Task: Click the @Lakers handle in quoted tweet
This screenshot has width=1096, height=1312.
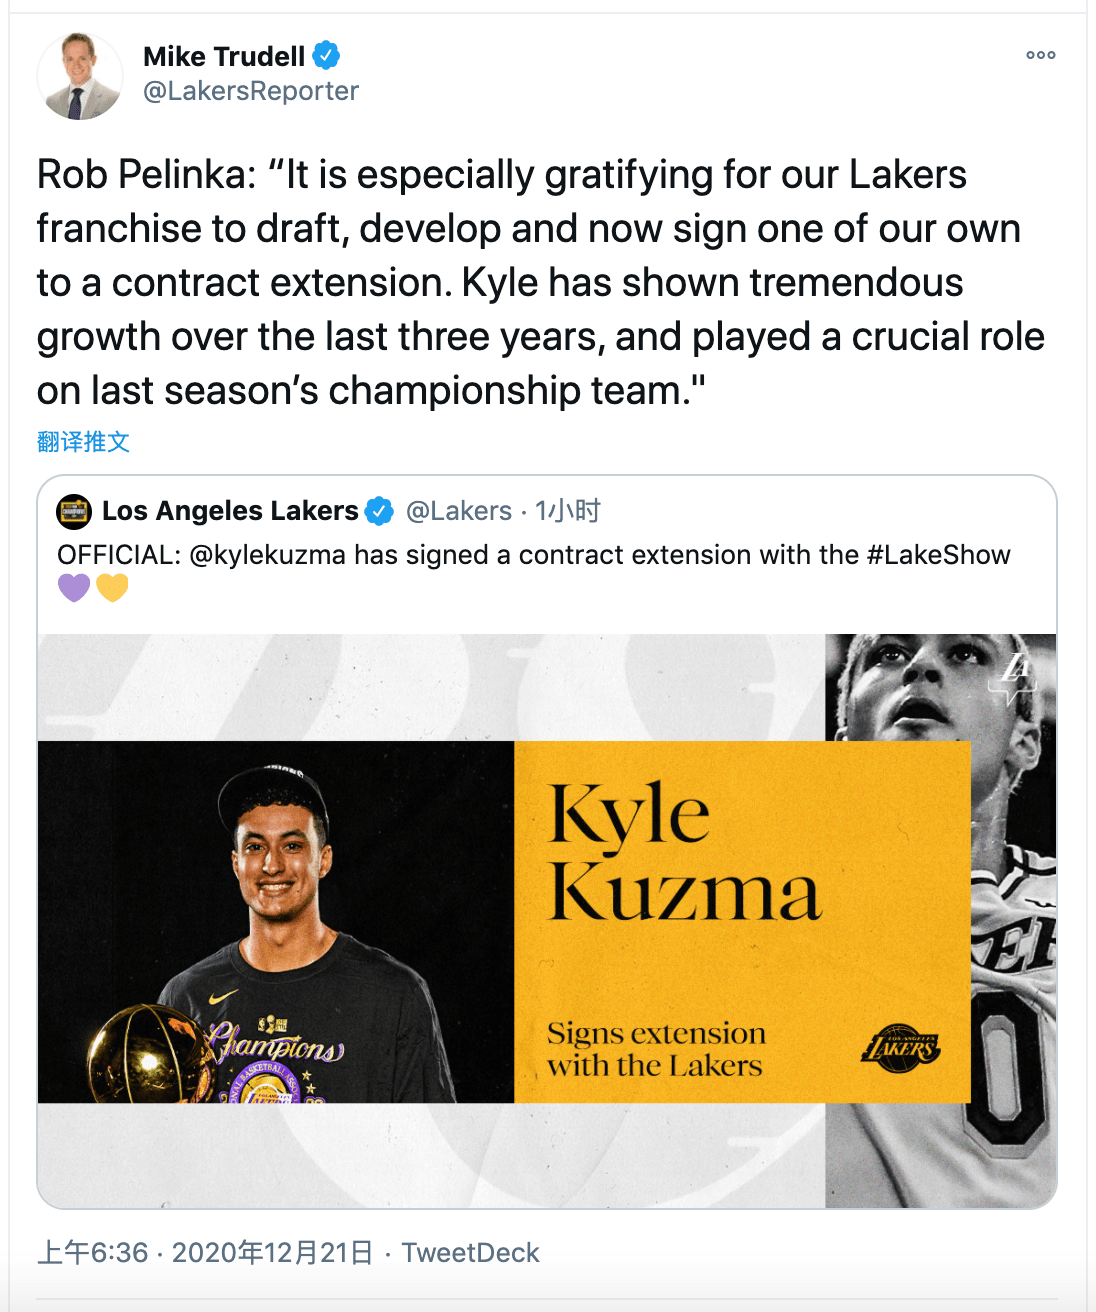Action: point(459,511)
